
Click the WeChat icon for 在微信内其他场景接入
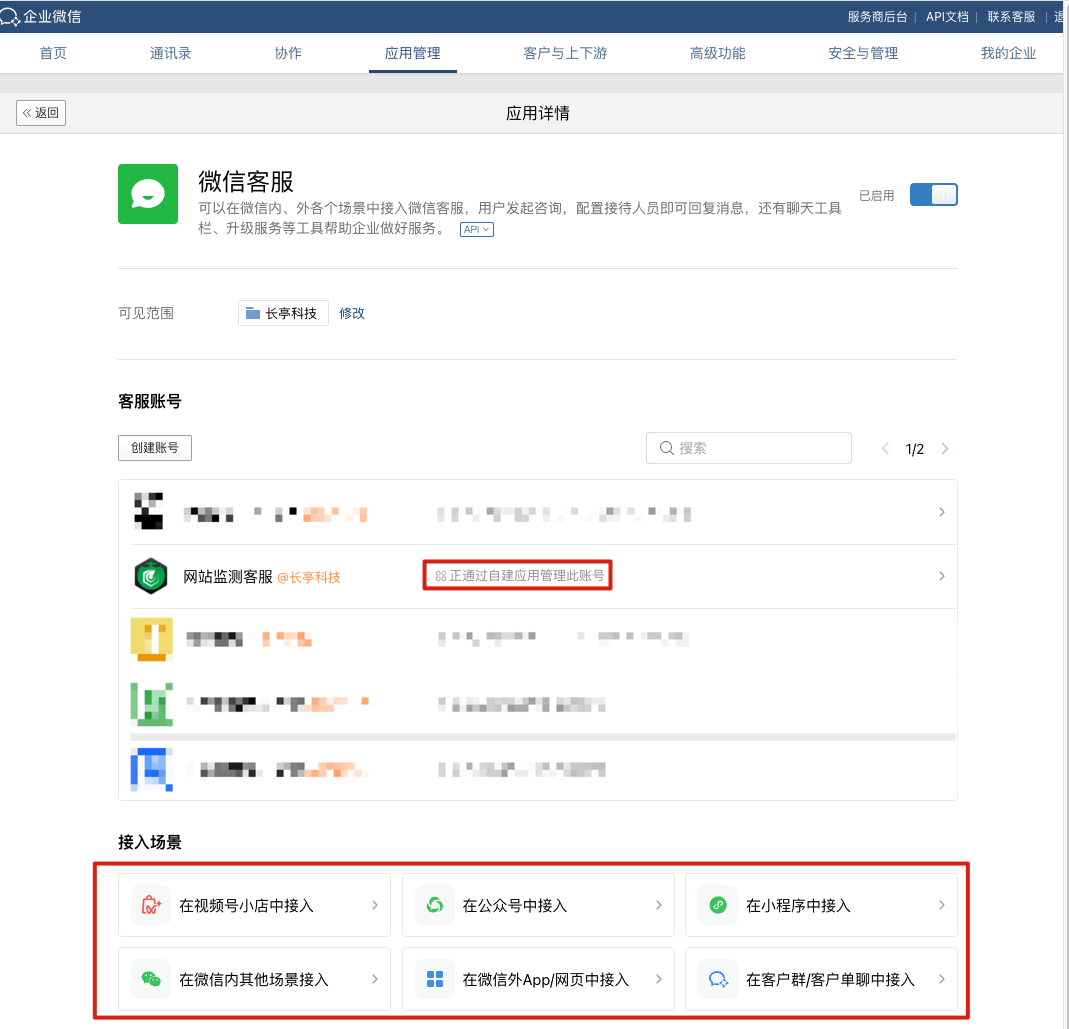click(151, 979)
